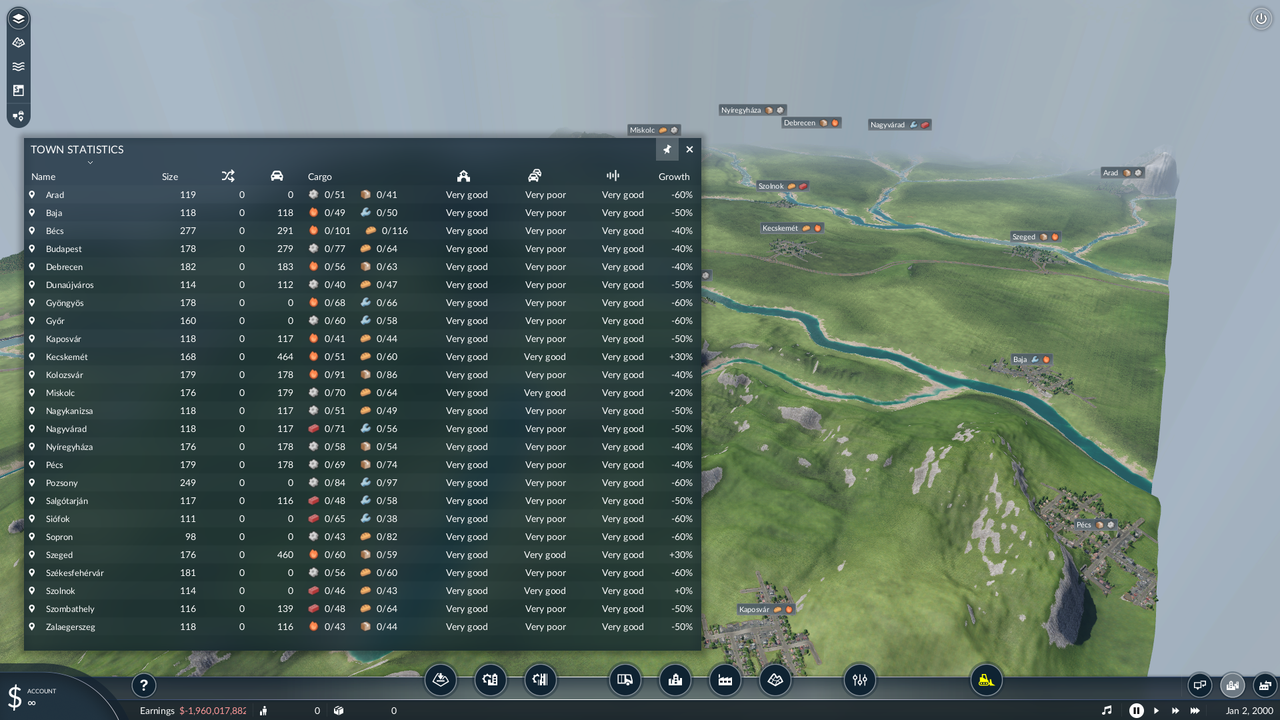Image resolution: width=1280 pixels, height=720 pixels.
Task: Capture a screenshot with the sidebar tool
Action: [18, 90]
